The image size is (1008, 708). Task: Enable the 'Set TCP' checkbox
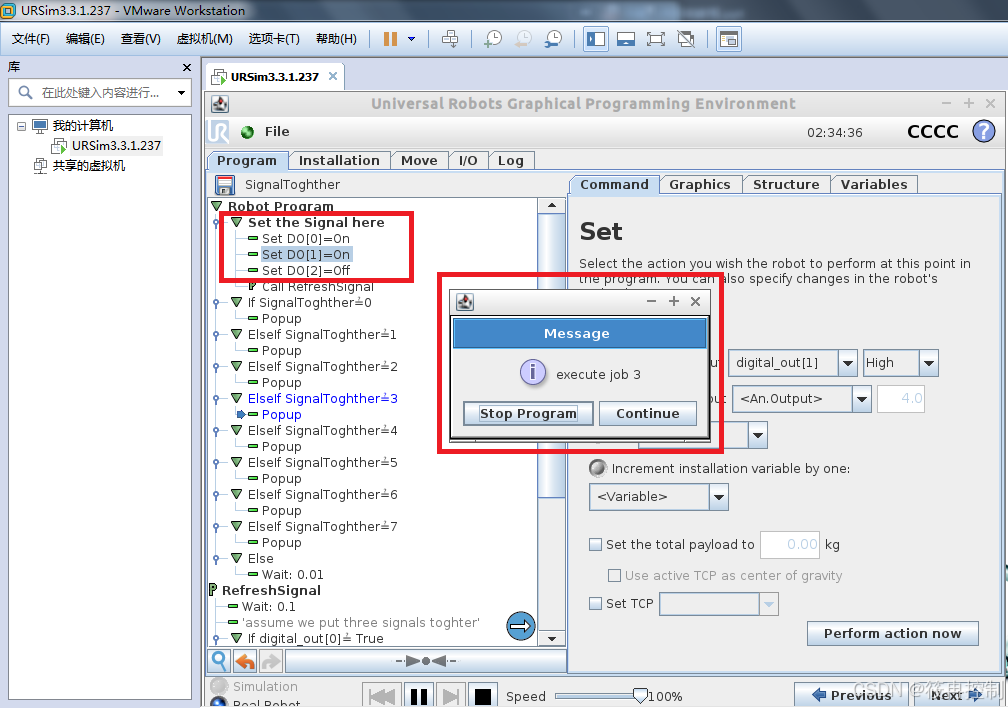[596, 603]
